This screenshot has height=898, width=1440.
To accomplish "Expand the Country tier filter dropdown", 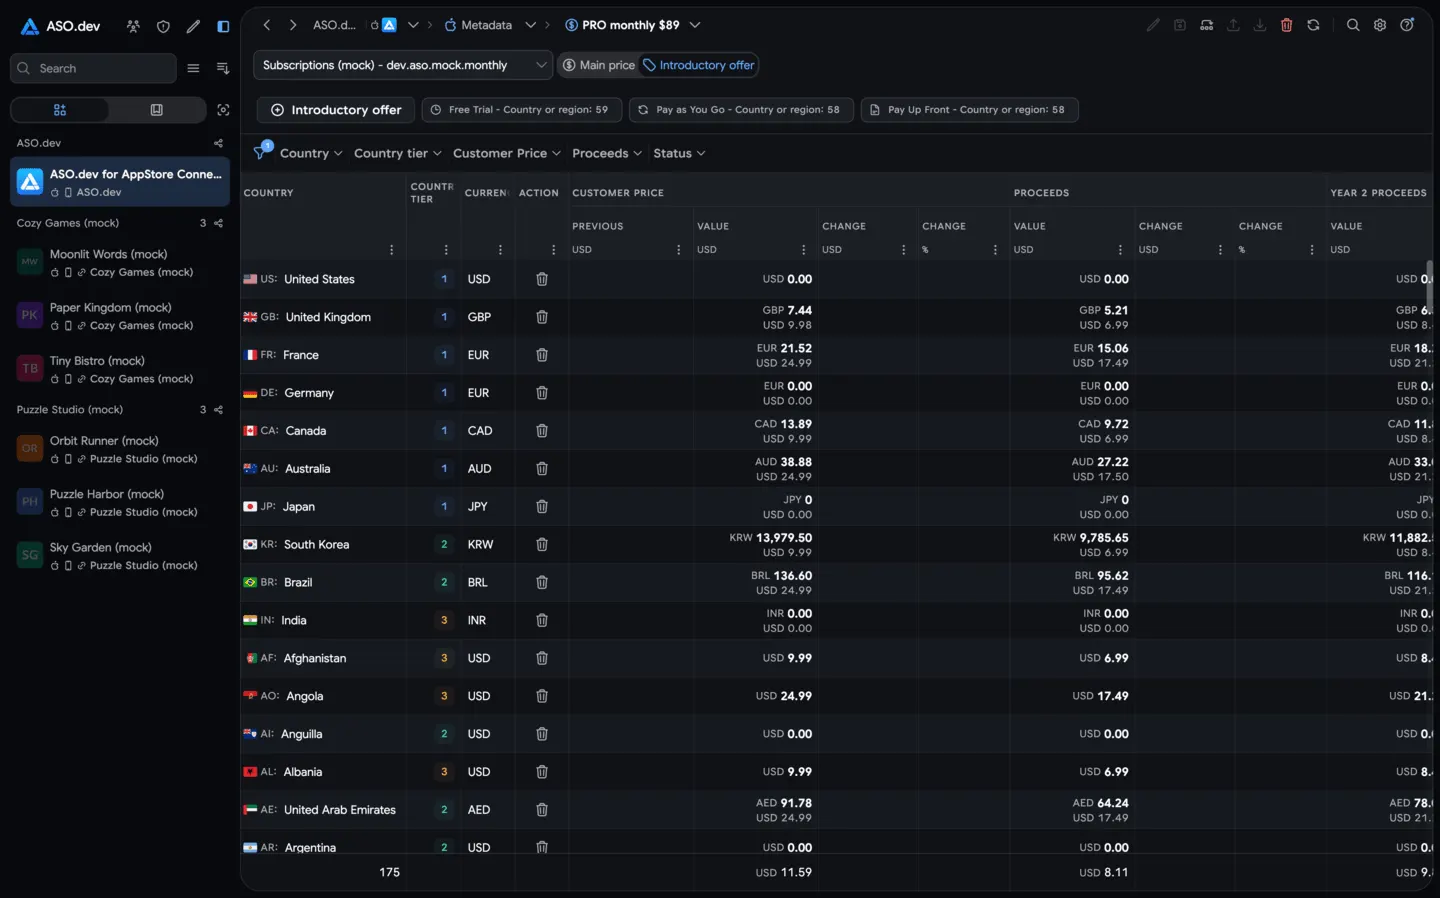I will (398, 153).
